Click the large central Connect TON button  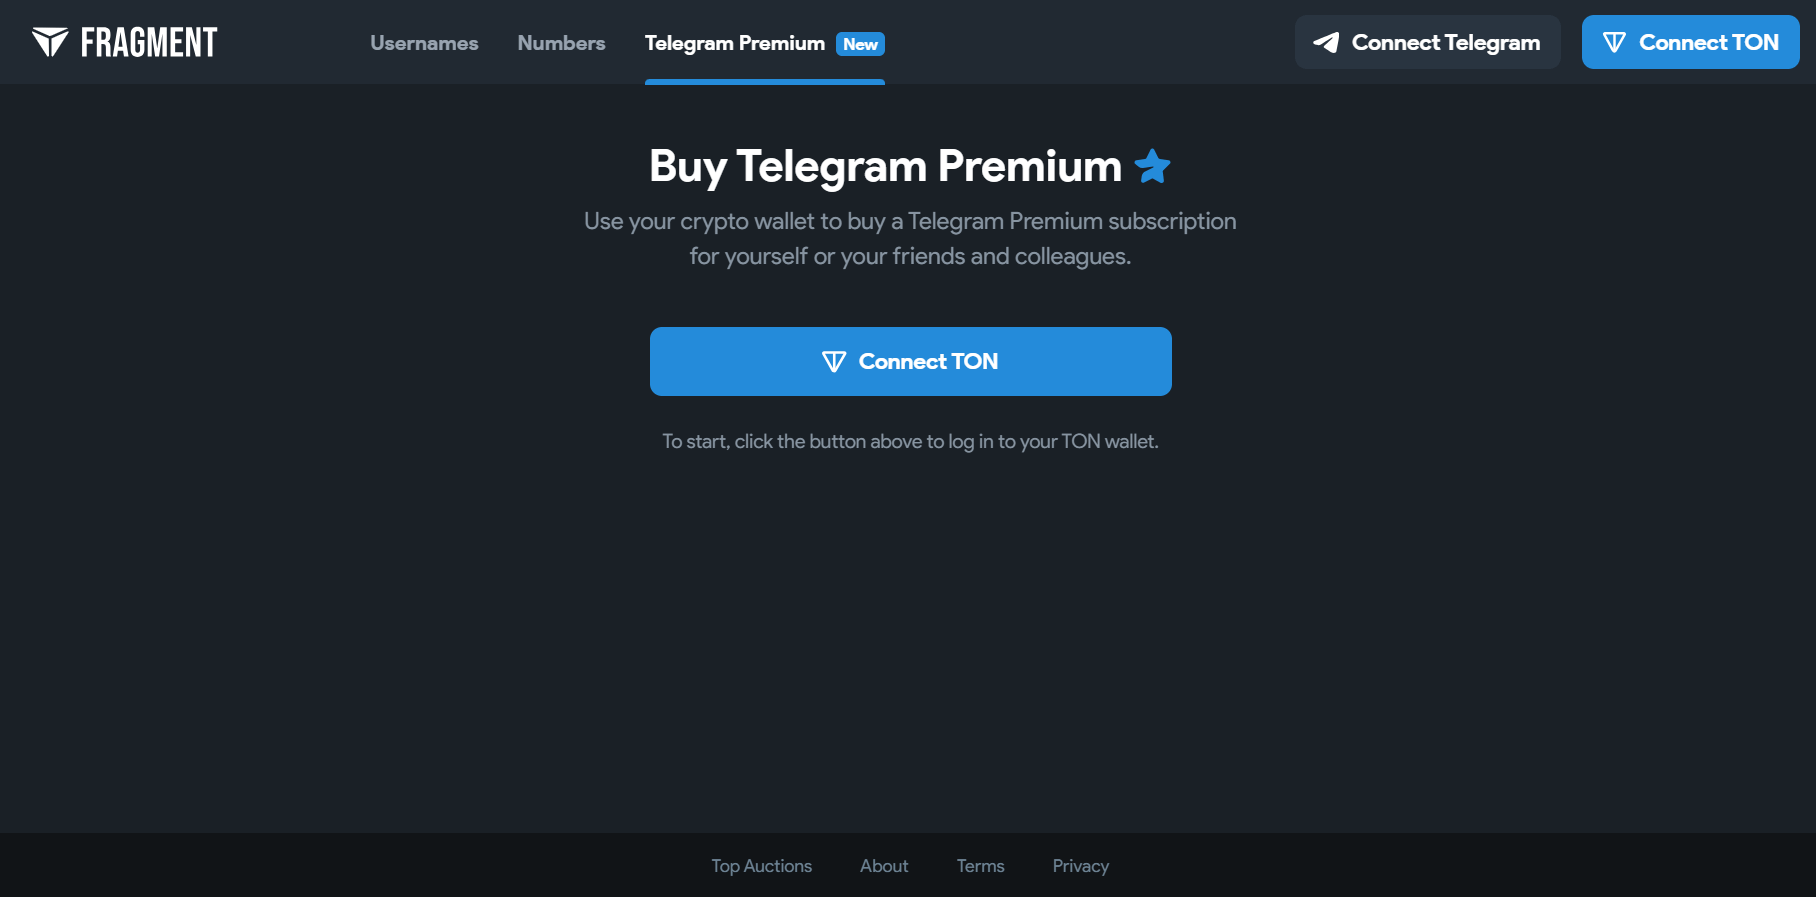click(910, 361)
